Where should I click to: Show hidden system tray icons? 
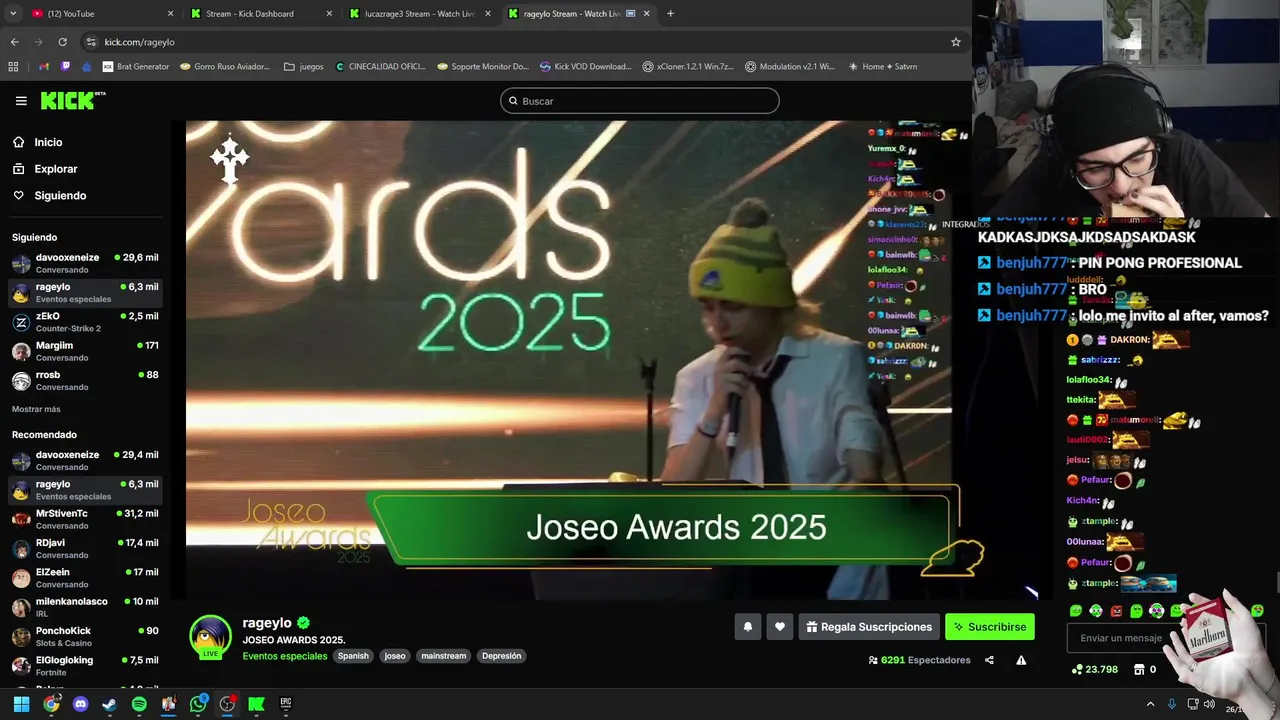point(1150,704)
